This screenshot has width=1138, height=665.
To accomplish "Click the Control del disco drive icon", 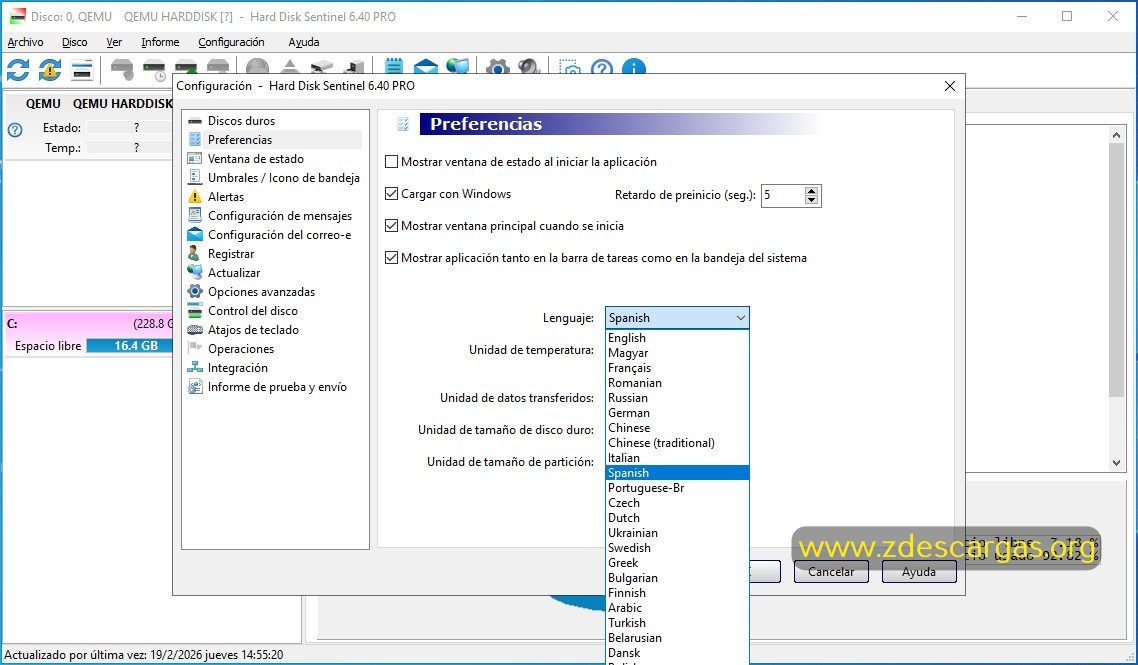I will [x=195, y=311].
